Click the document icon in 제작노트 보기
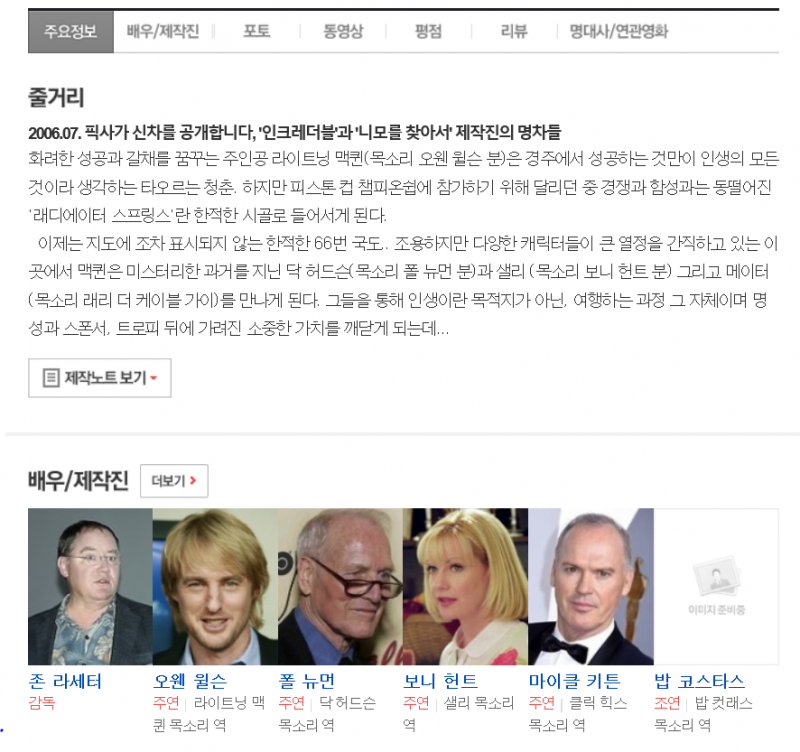Viewport: 800px width, 752px height. click(x=51, y=378)
